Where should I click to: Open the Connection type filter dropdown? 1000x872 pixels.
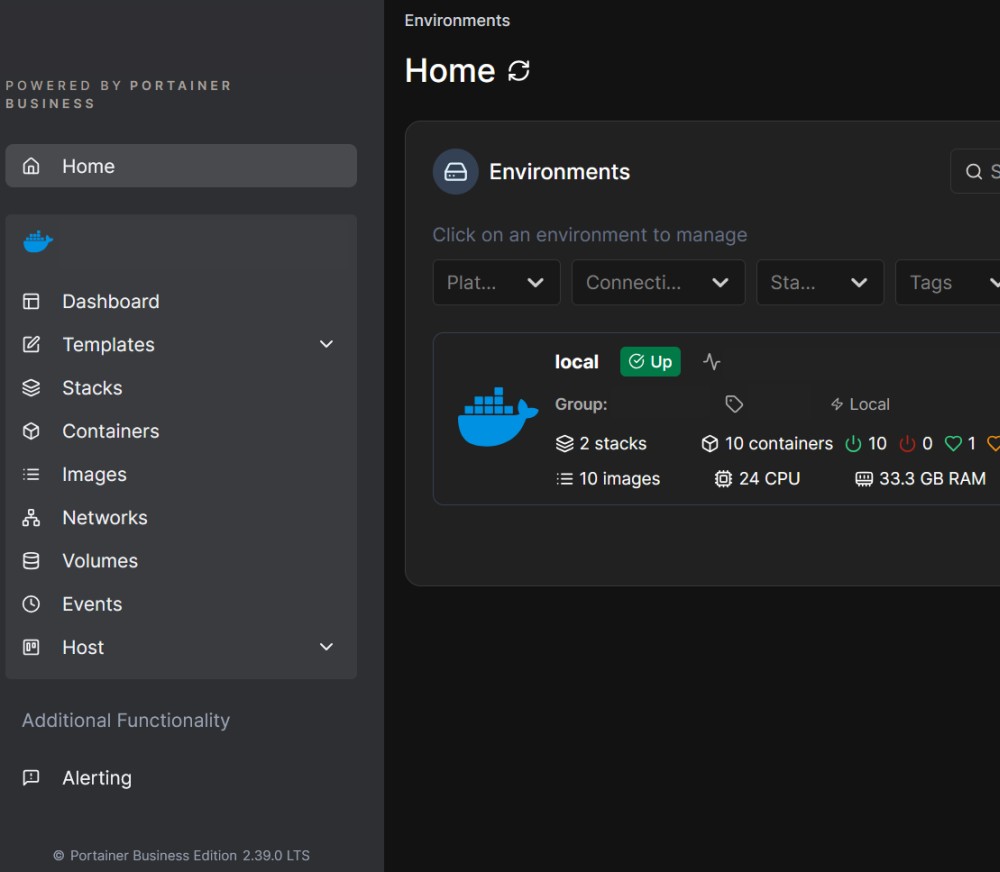pyautogui.click(x=657, y=283)
